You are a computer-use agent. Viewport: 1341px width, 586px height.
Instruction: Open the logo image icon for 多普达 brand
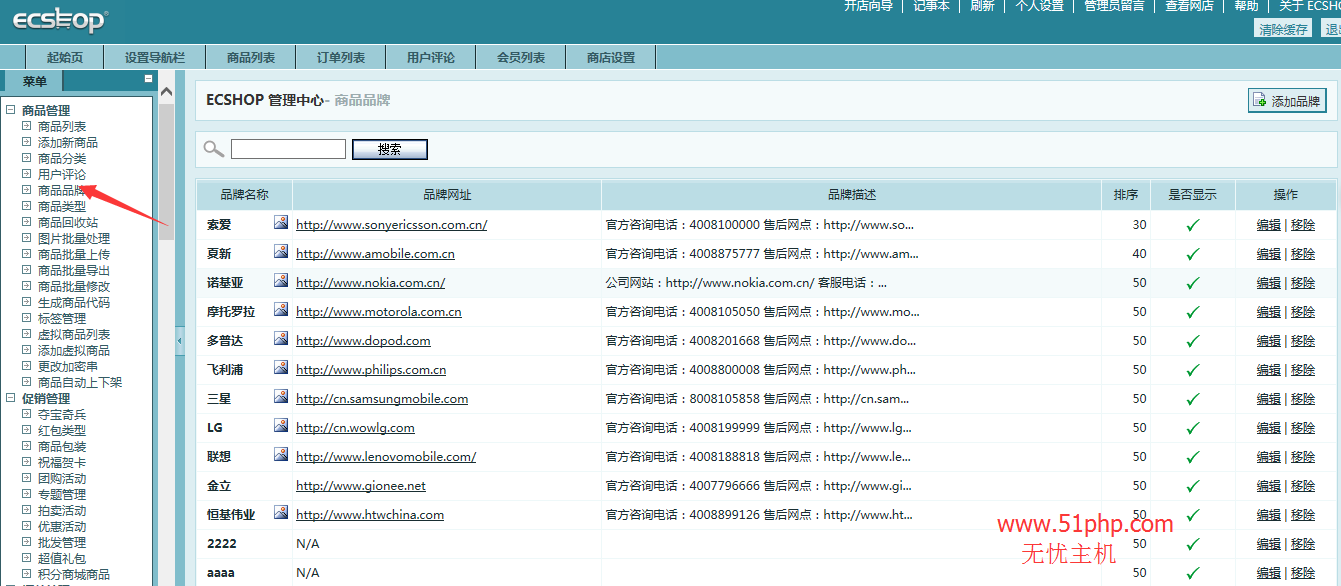click(281, 339)
